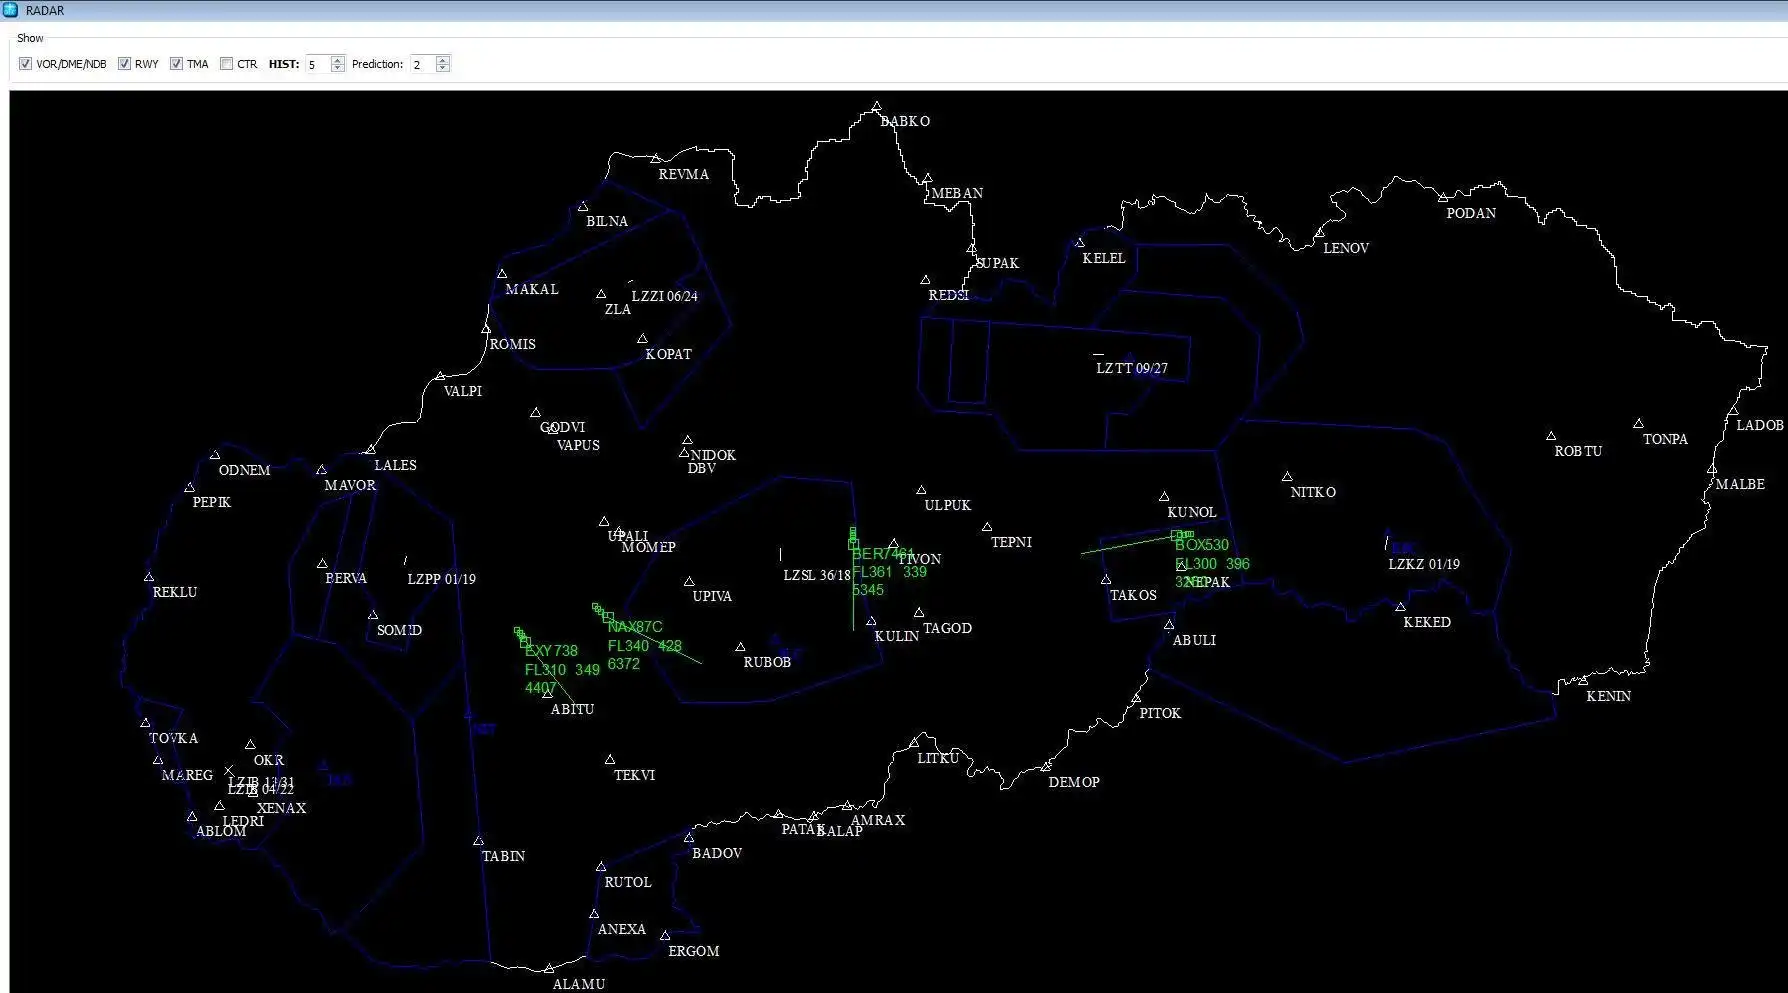
Task: Click the LZPP 01/19 runway label
Action: point(441,579)
